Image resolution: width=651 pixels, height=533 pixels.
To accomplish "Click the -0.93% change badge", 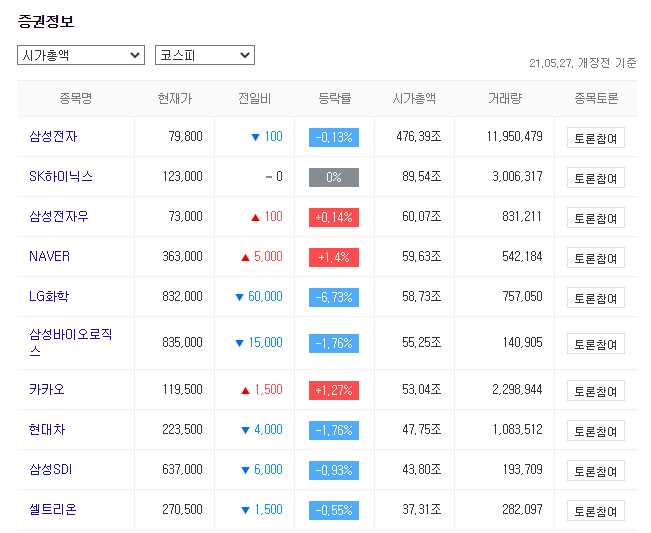I will (x=334, y=470).
